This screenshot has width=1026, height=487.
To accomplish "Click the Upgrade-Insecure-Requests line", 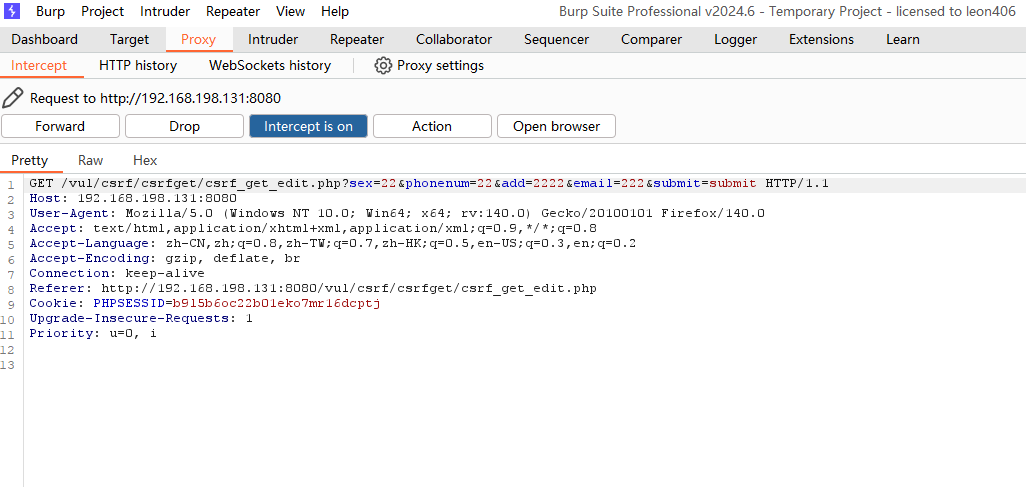I will click(x=141, y=319).
